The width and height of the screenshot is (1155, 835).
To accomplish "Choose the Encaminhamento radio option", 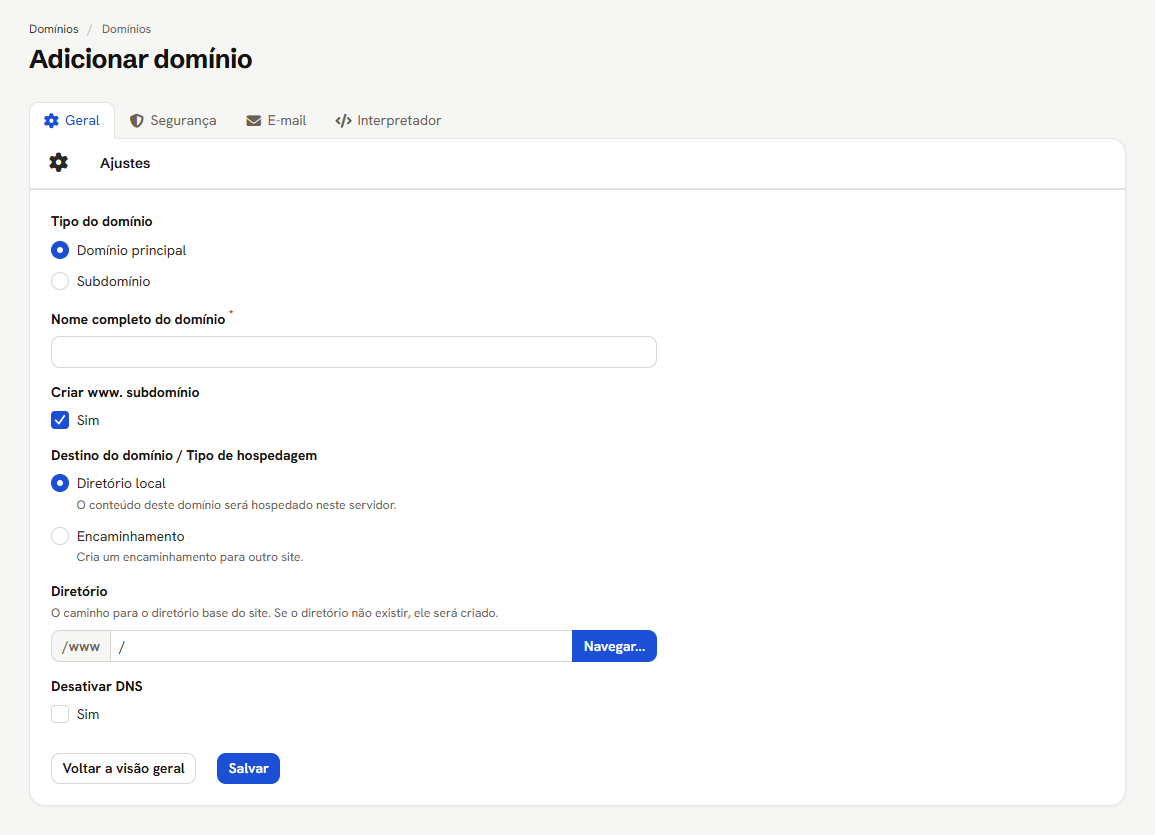I will 60,536.
